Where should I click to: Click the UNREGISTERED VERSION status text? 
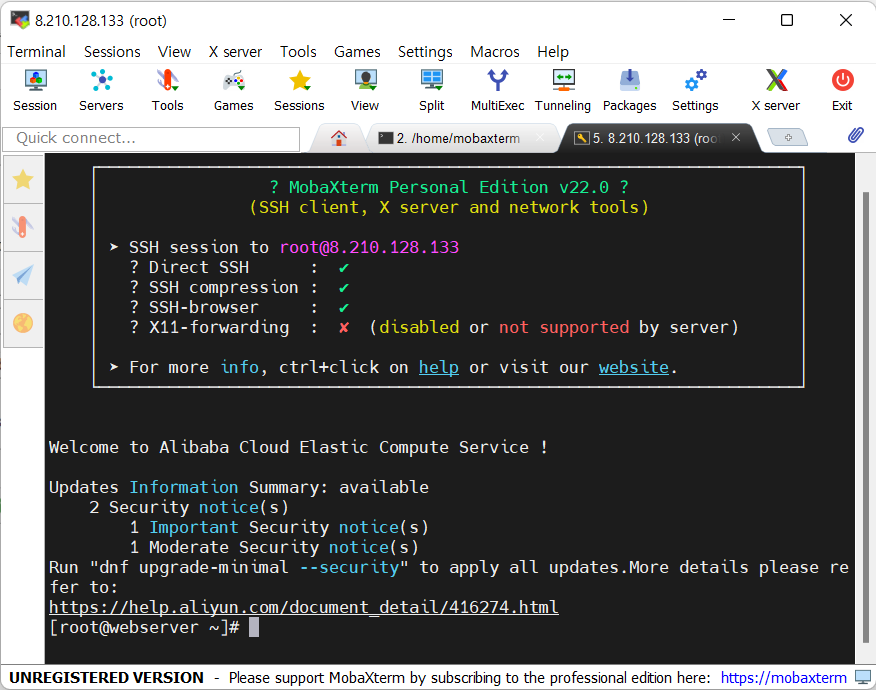tap(106, 678)
